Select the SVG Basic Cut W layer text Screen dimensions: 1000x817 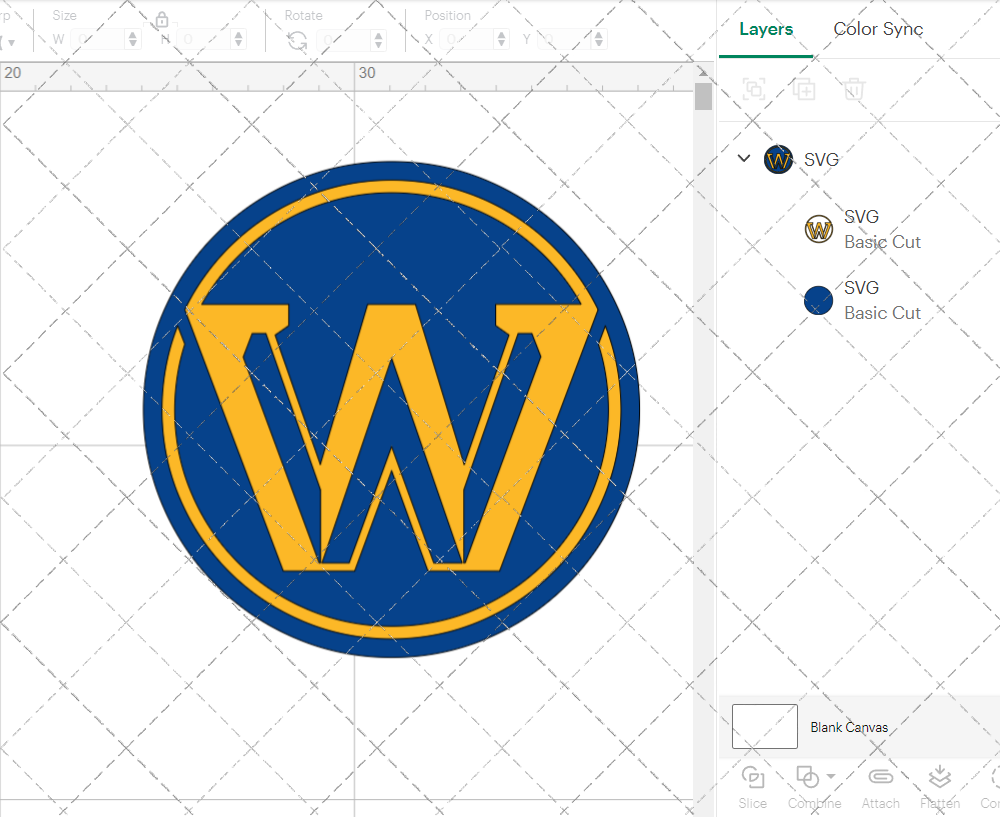[882, 230]
